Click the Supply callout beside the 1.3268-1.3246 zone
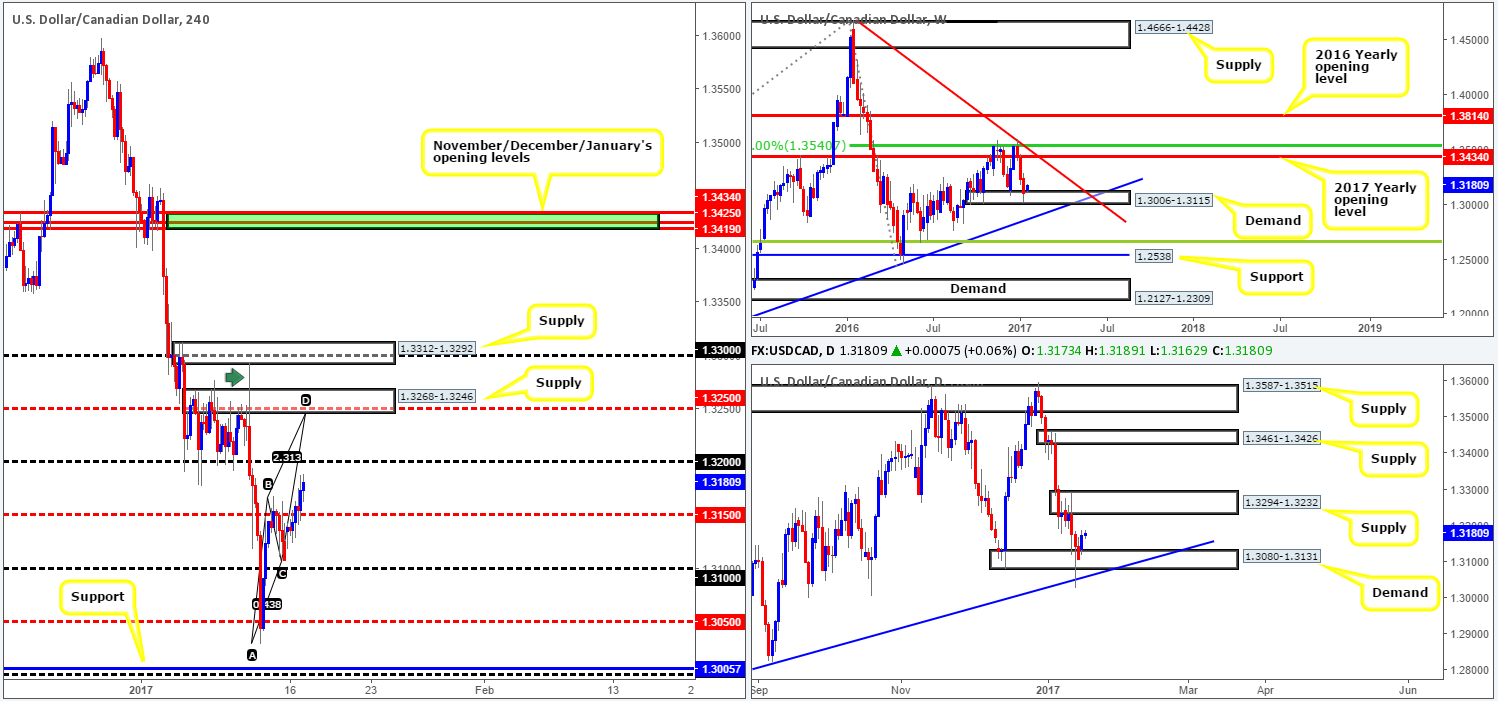The height and width of the screenshot is (701, 1498). point(557,382)
